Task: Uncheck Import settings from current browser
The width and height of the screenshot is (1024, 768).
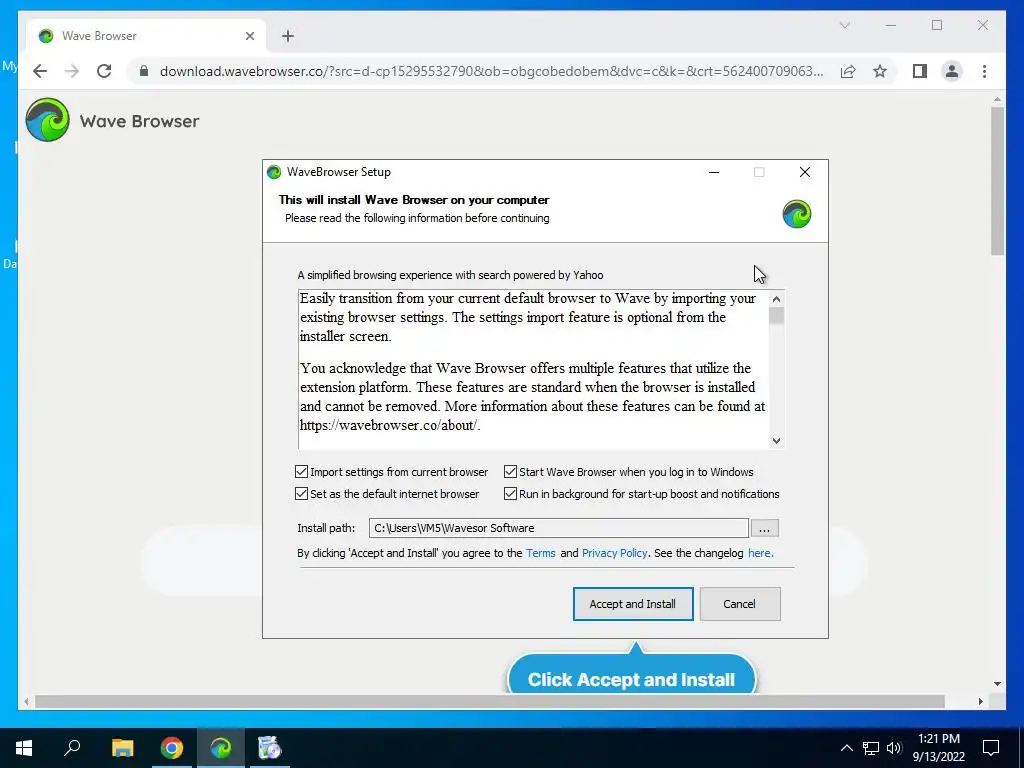Action: pyautogui.click(x=301, y=472)
